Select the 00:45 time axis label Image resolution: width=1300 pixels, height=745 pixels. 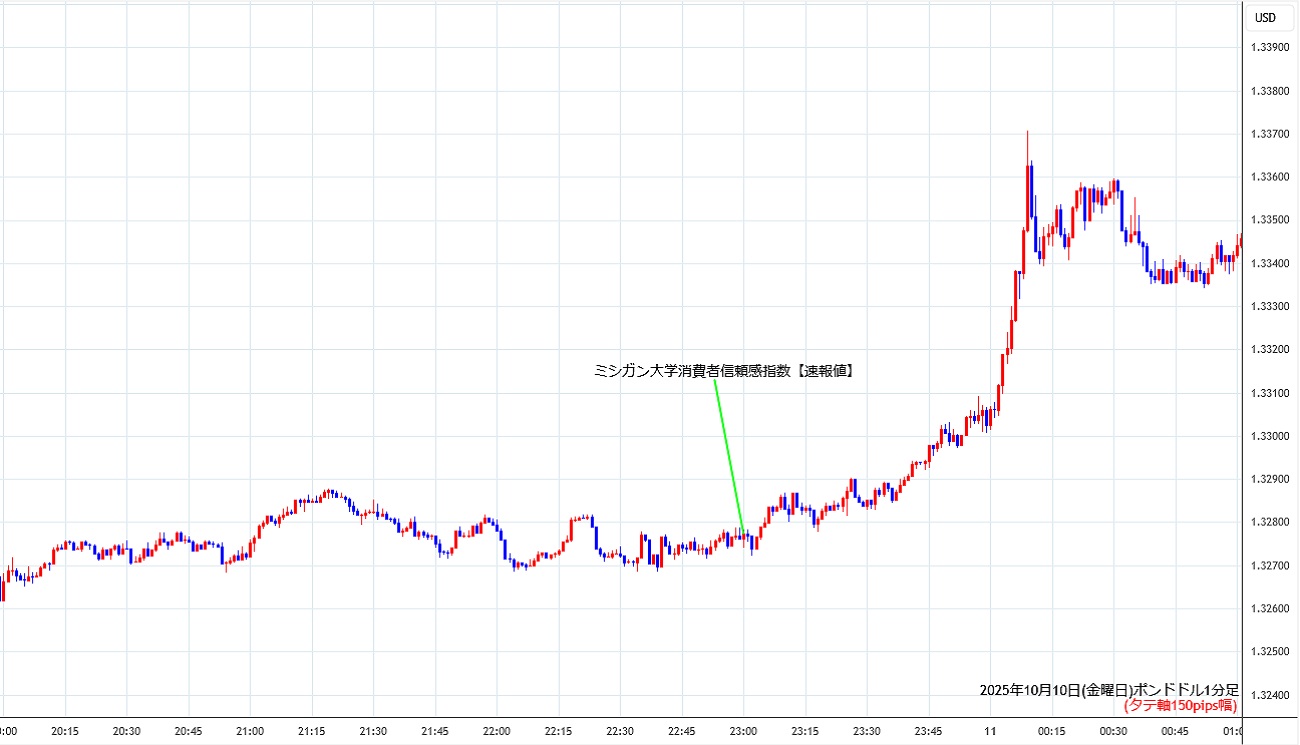[1175, 731]
